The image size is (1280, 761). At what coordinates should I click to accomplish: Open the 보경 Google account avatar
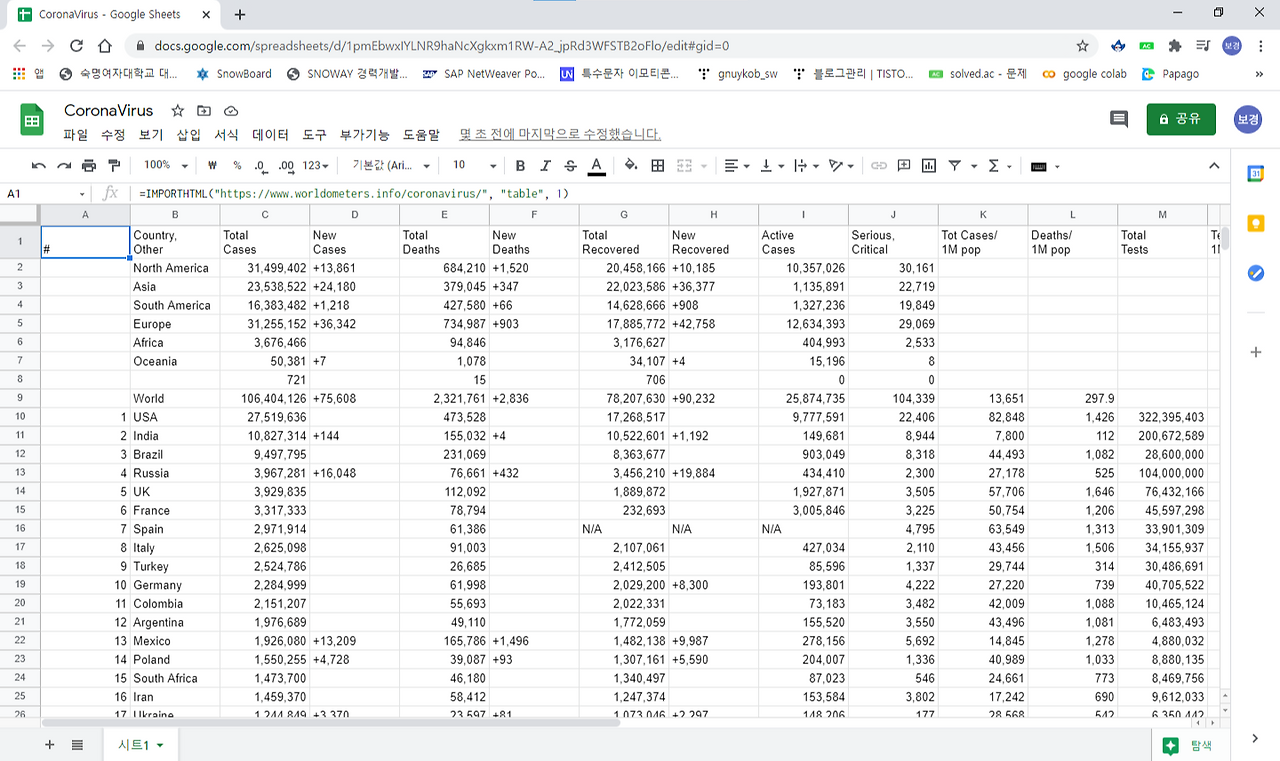point(1247,119)
